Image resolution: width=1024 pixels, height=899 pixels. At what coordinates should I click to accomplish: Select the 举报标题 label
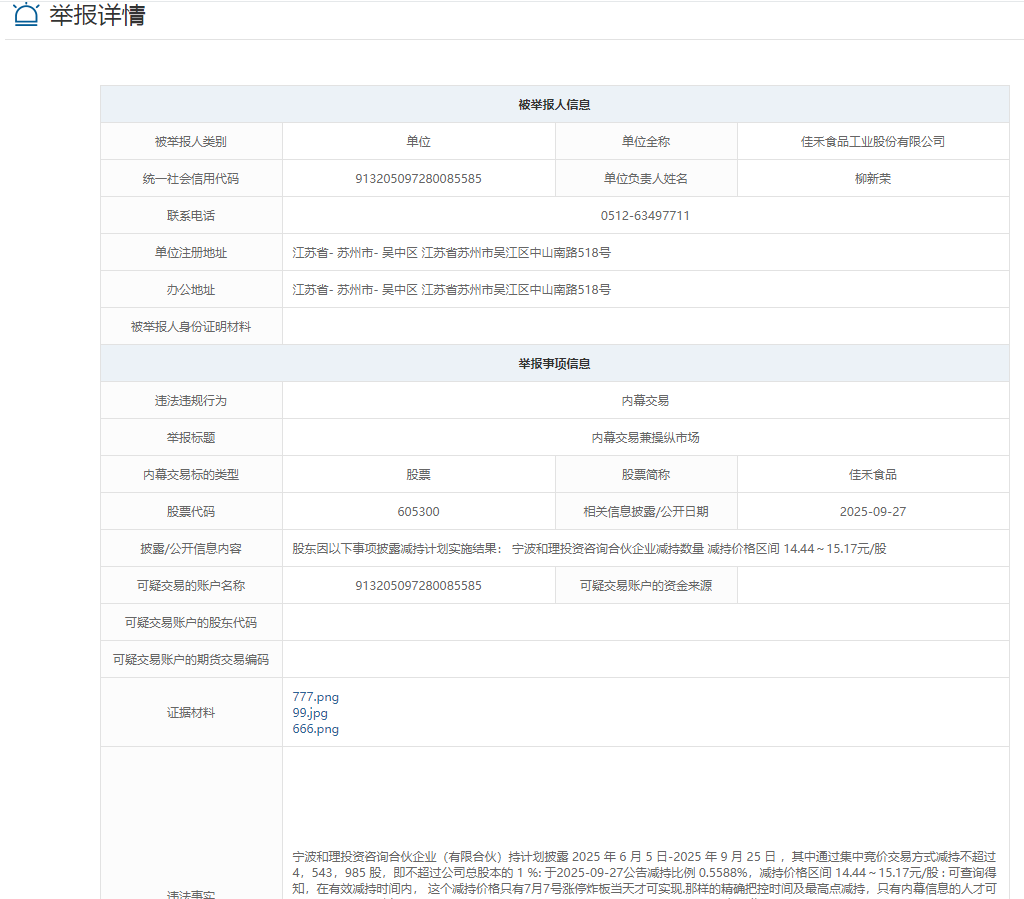point(191,438)
